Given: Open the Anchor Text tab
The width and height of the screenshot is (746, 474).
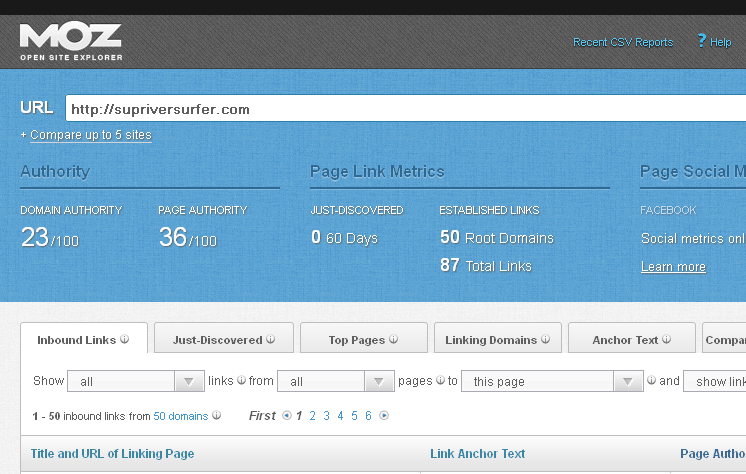Looking at the screenshot, I should [x=632, y=338].
